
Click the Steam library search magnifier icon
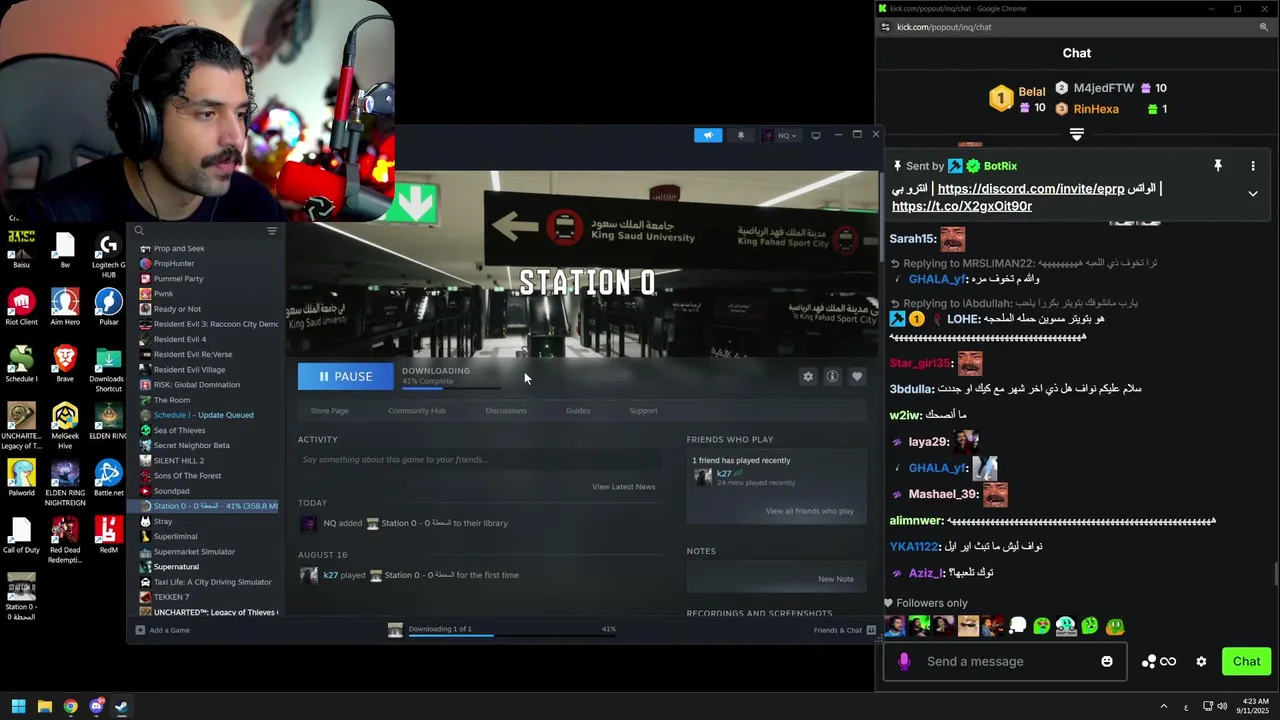pyautogui.click(x=139, y=231)
